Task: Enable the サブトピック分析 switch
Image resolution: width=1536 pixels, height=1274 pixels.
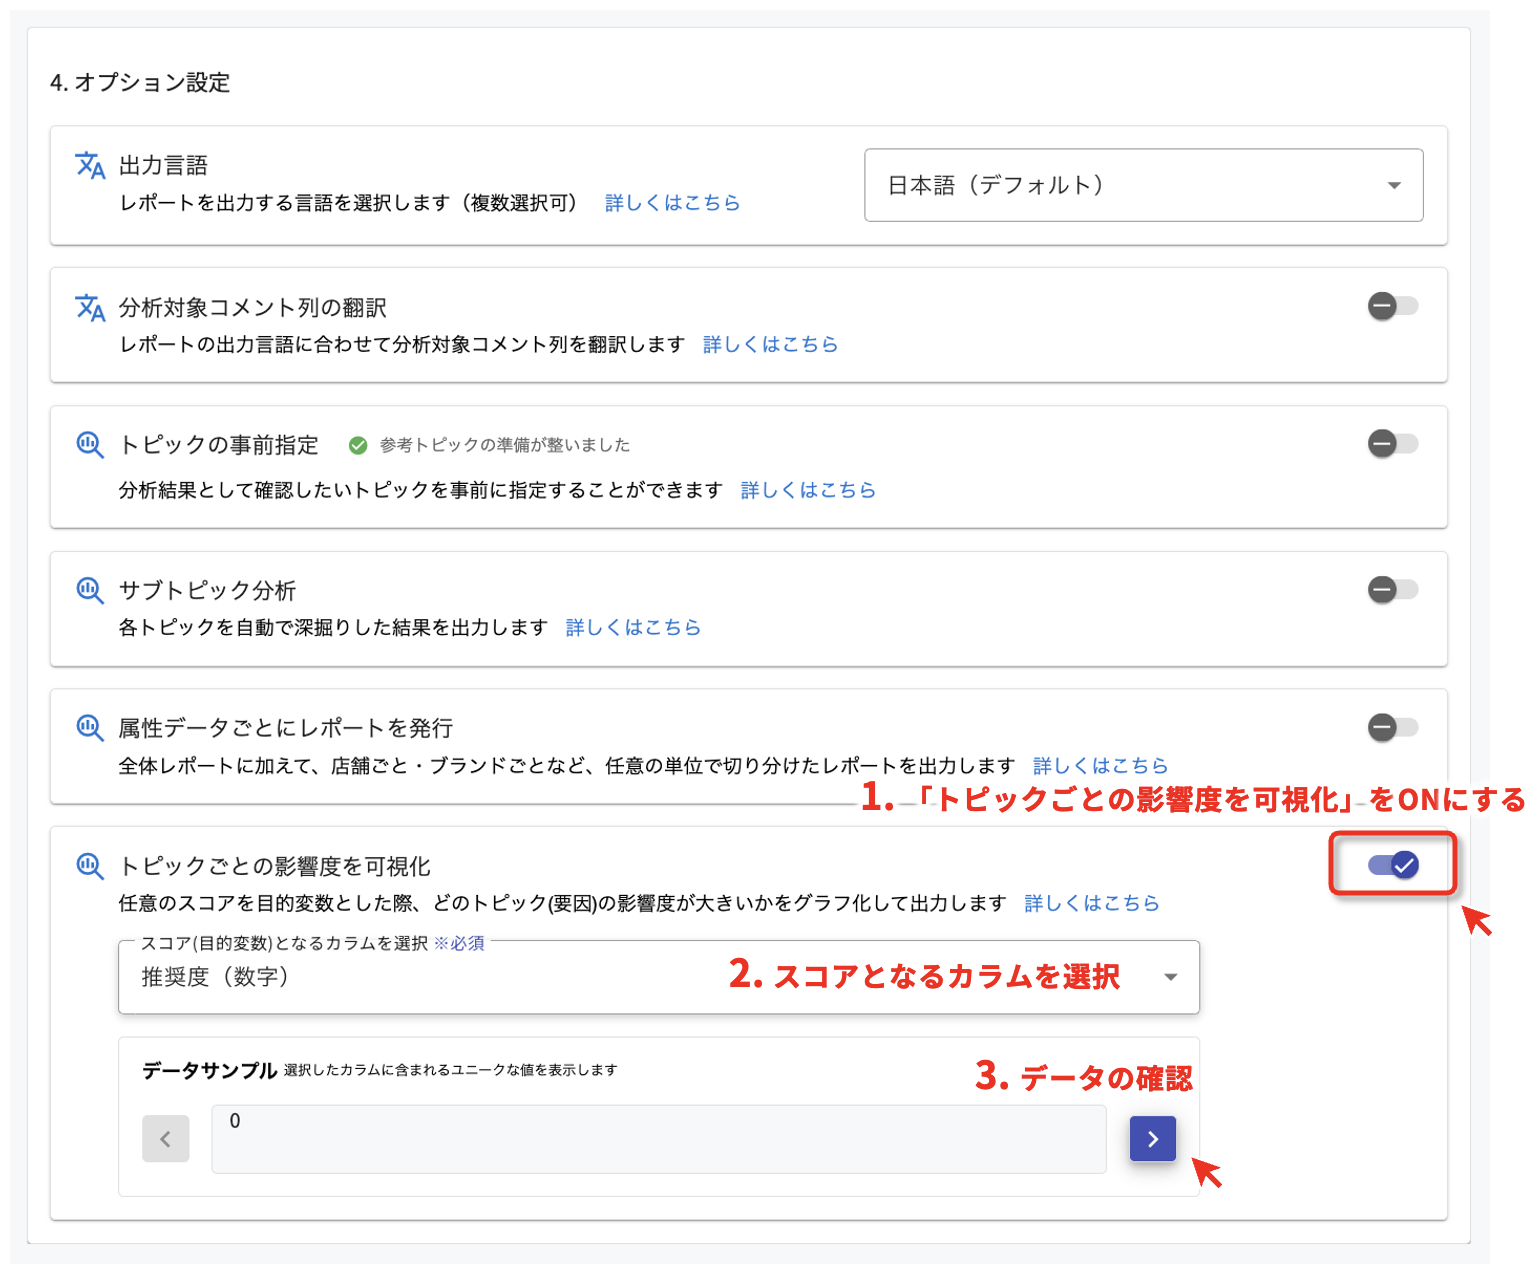Action: 1393,589
